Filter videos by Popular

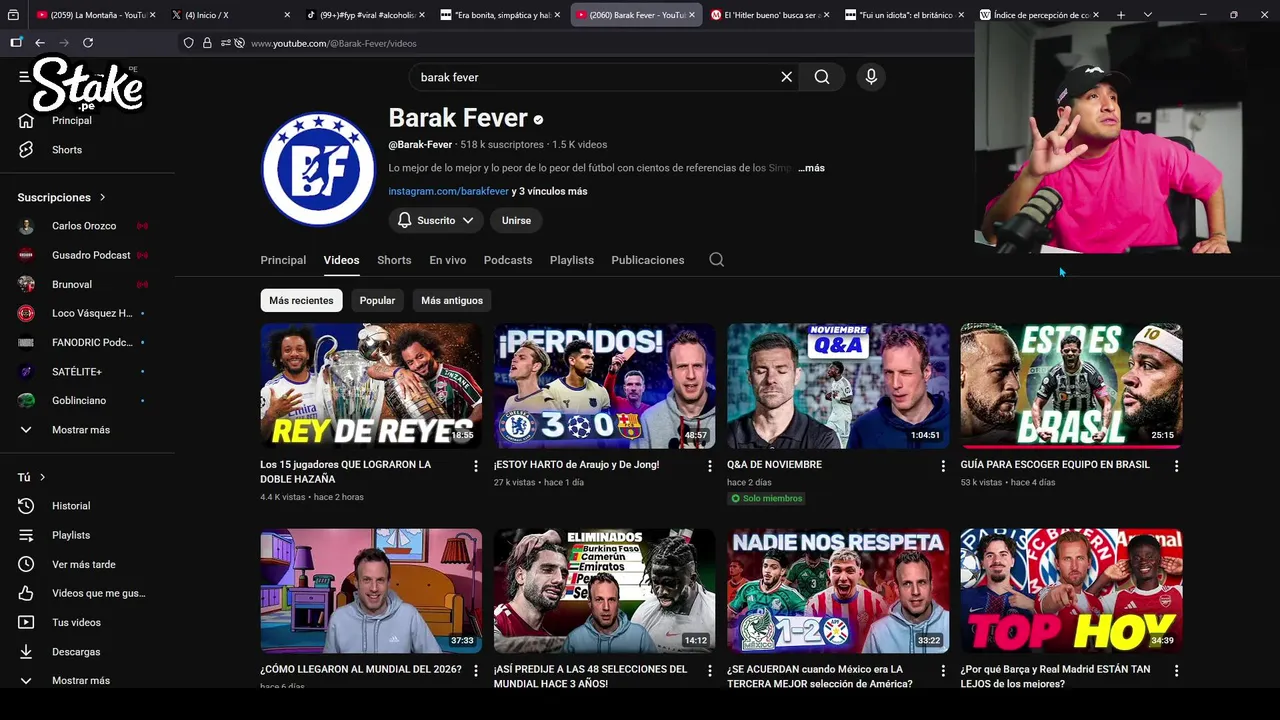click(x=377, y=300)
